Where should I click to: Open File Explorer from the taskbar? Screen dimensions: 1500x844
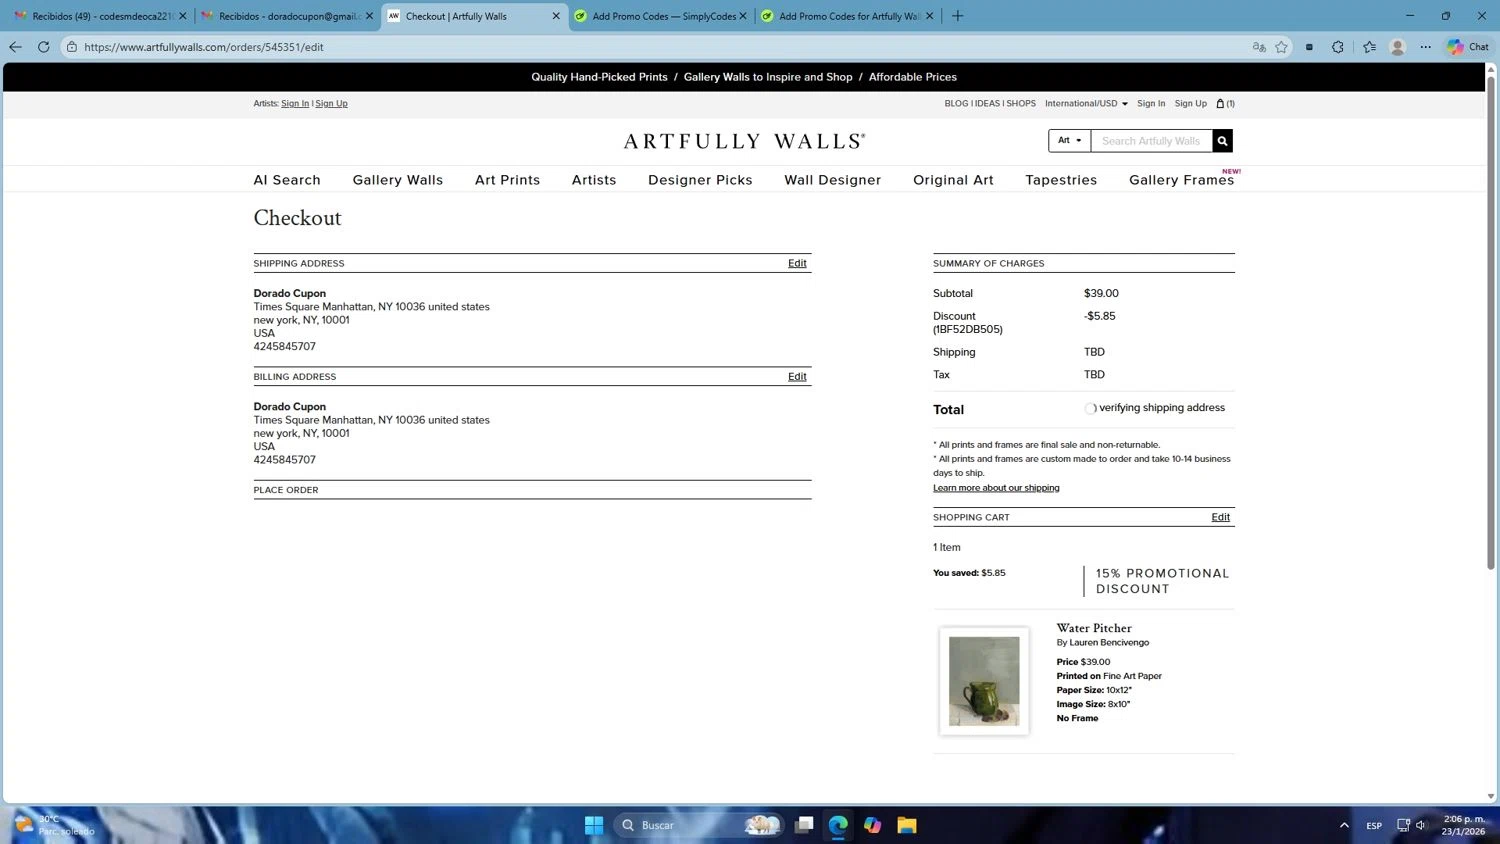[x=907, y=825]
